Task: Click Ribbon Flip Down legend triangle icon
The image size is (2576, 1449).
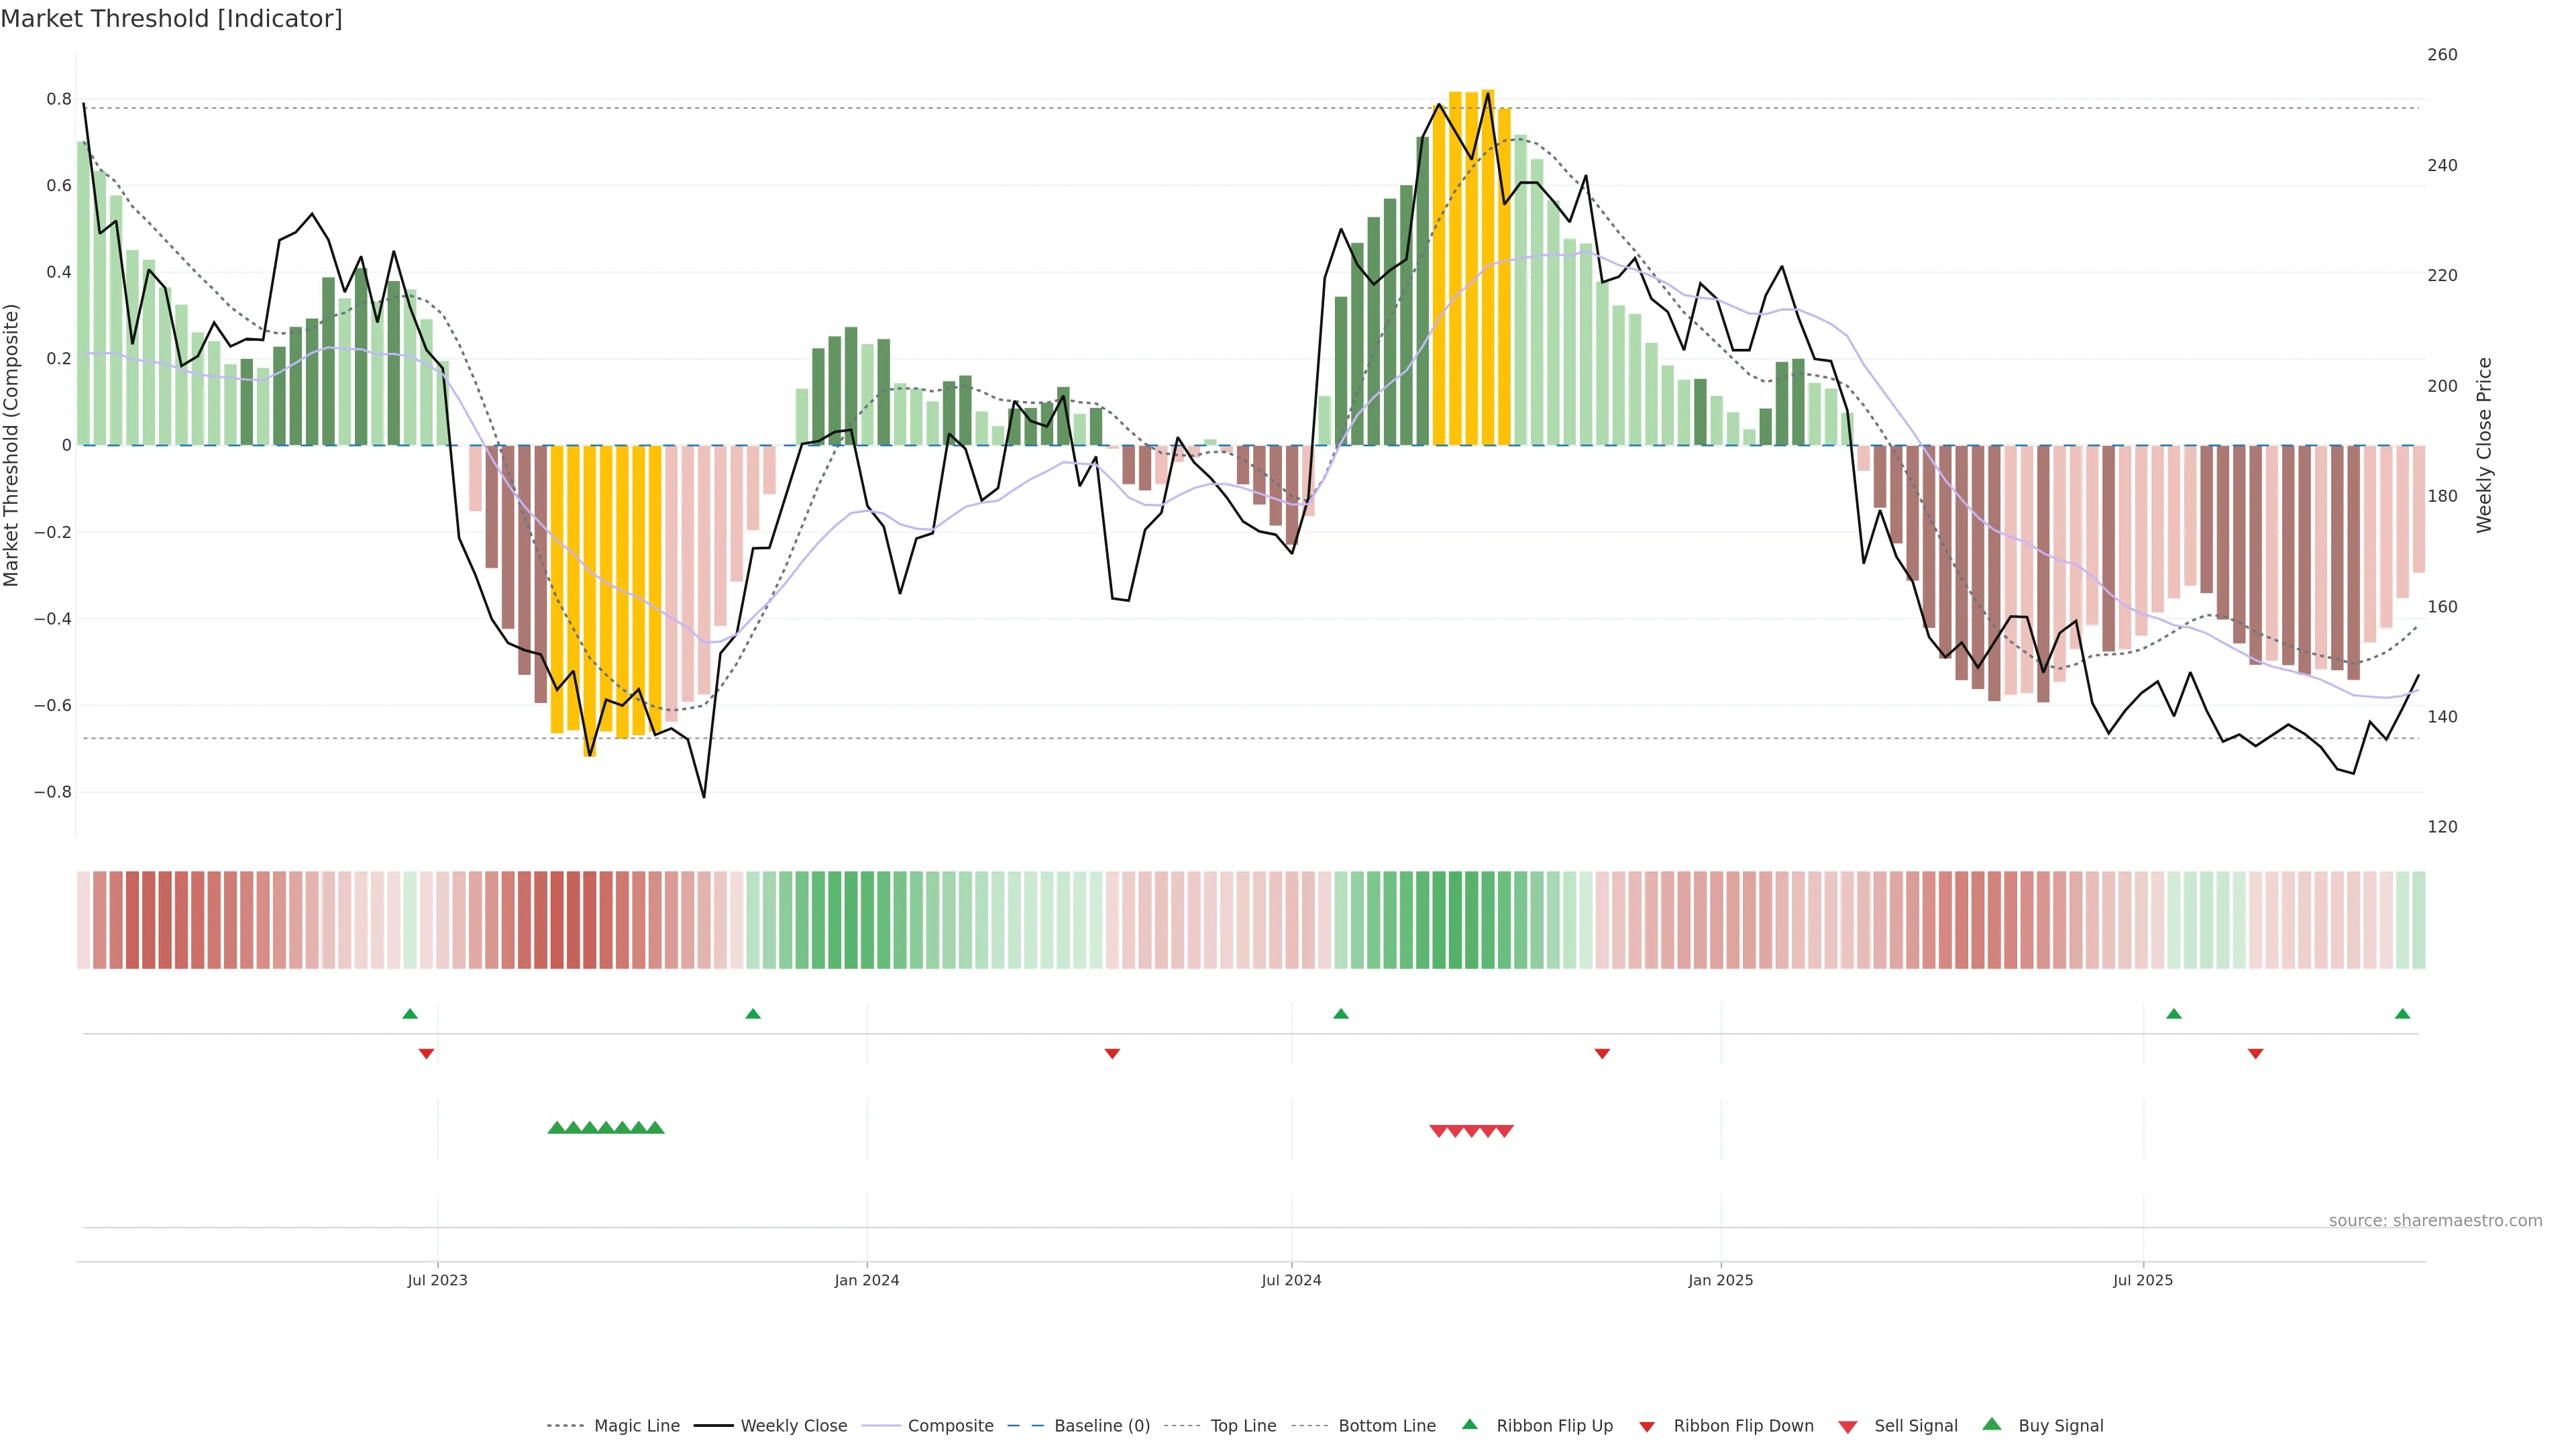Action: click(x=1647, y=1427)
